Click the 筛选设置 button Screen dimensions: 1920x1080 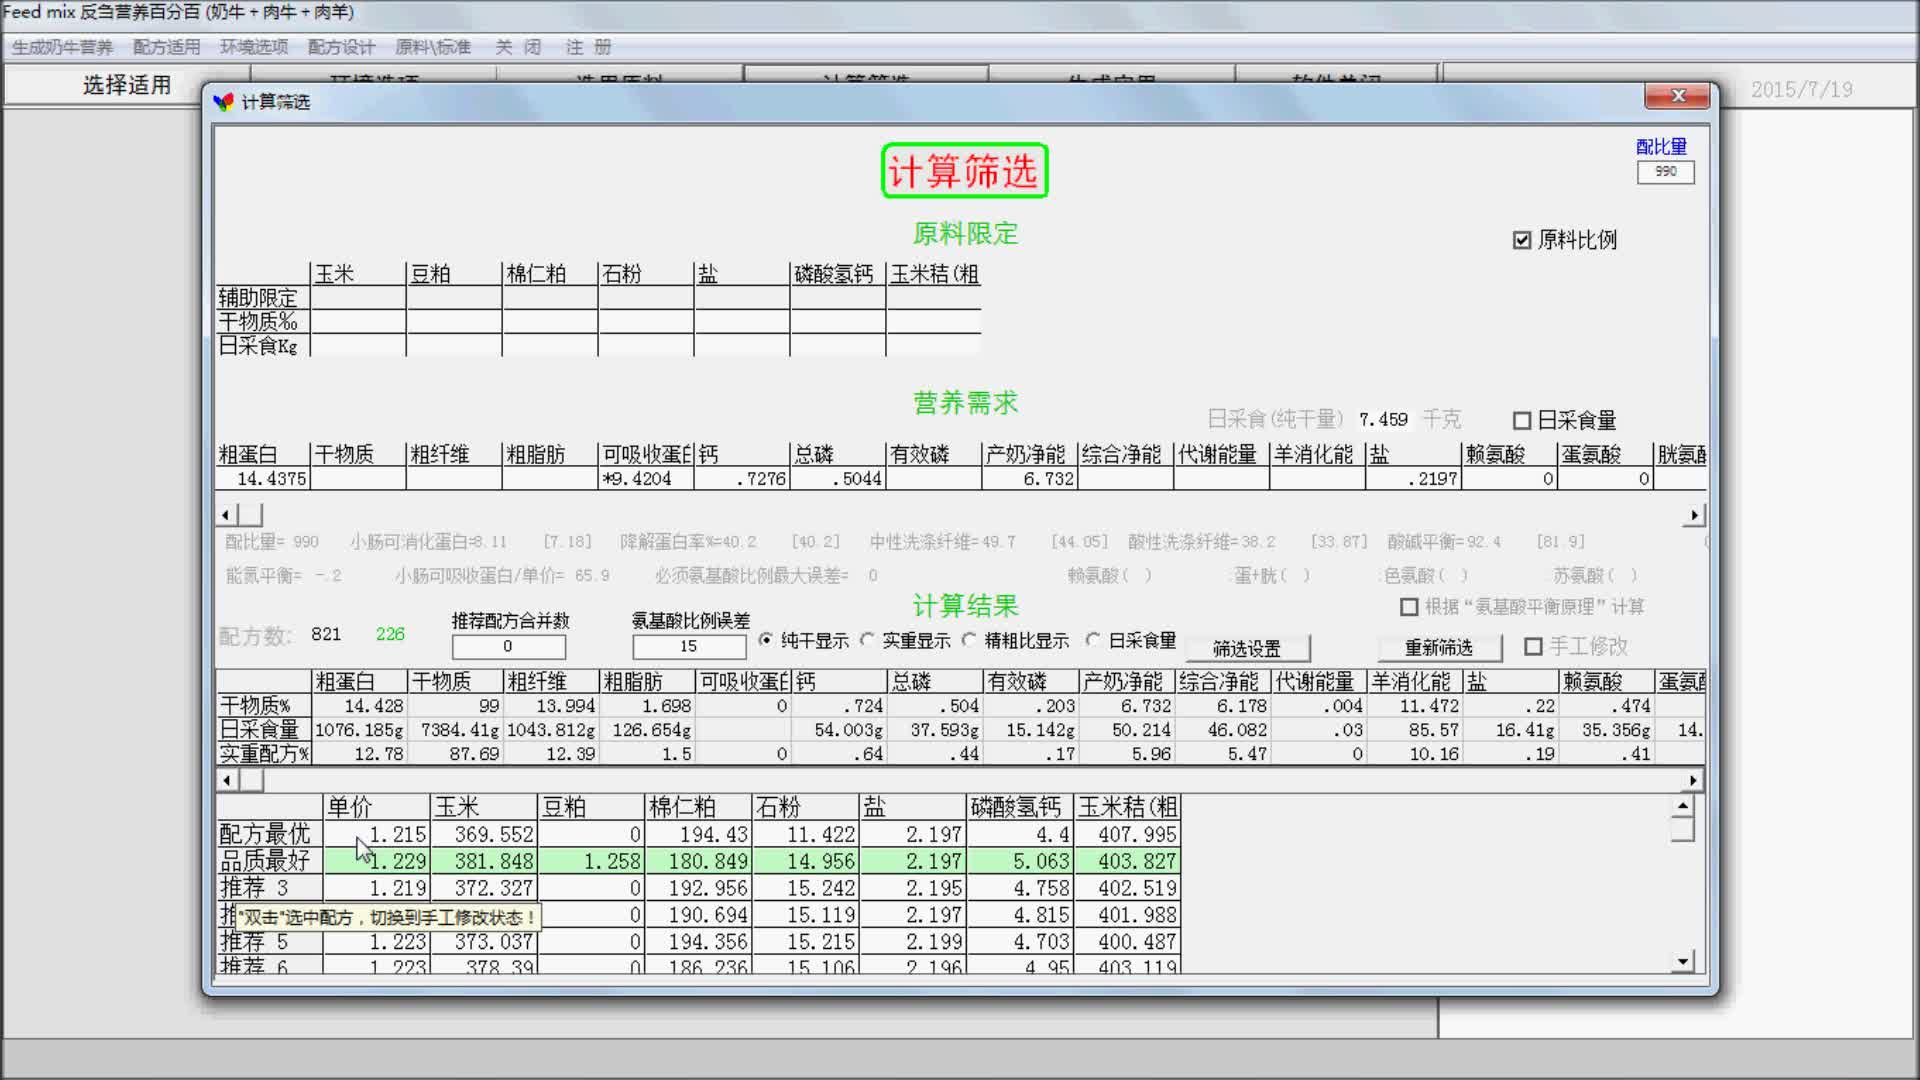point(1246,648)
